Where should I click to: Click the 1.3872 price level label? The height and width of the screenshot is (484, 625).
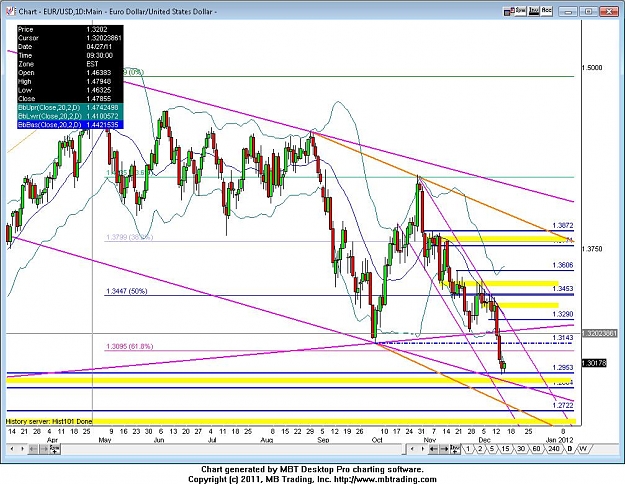(562, 226)
